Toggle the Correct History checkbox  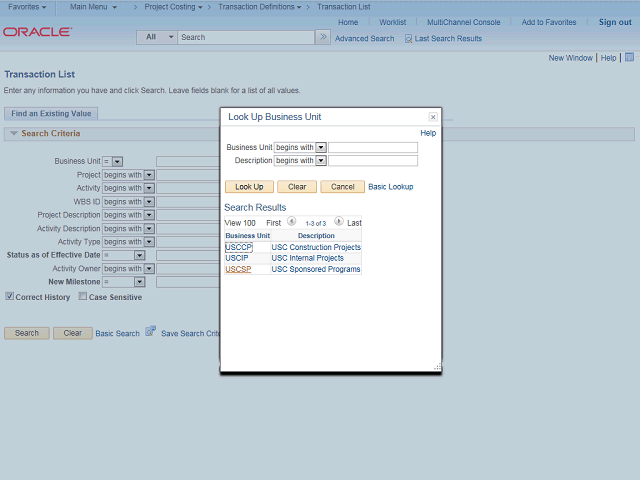pos(10,296)
